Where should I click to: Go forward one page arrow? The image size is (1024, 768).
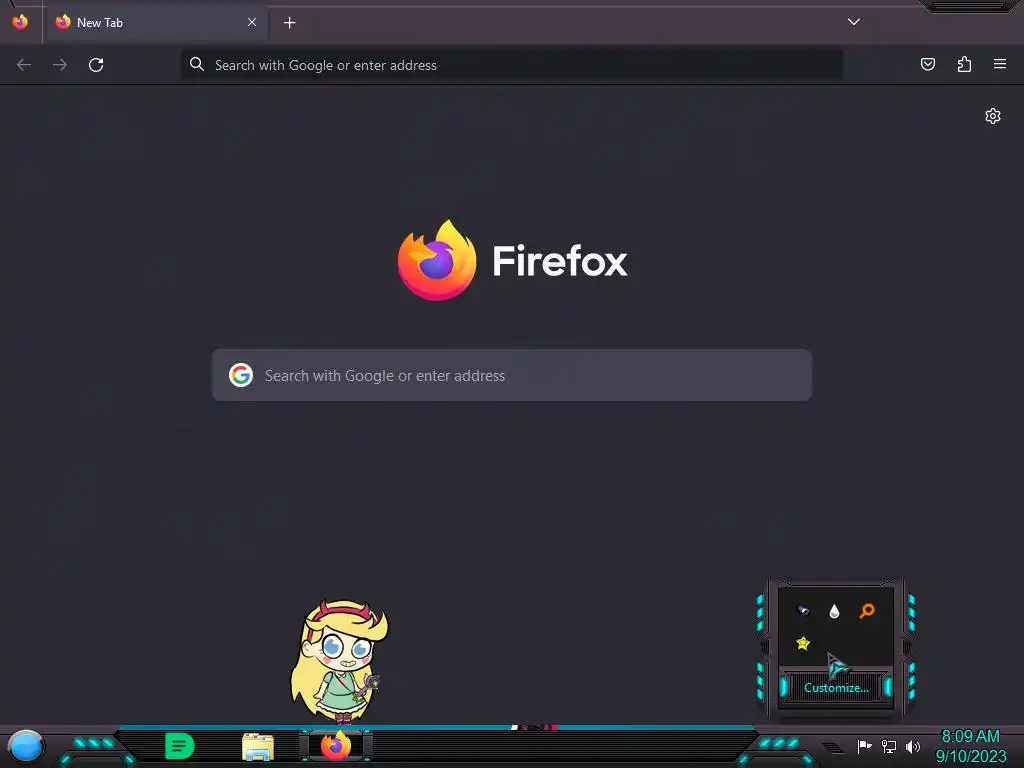60,65
